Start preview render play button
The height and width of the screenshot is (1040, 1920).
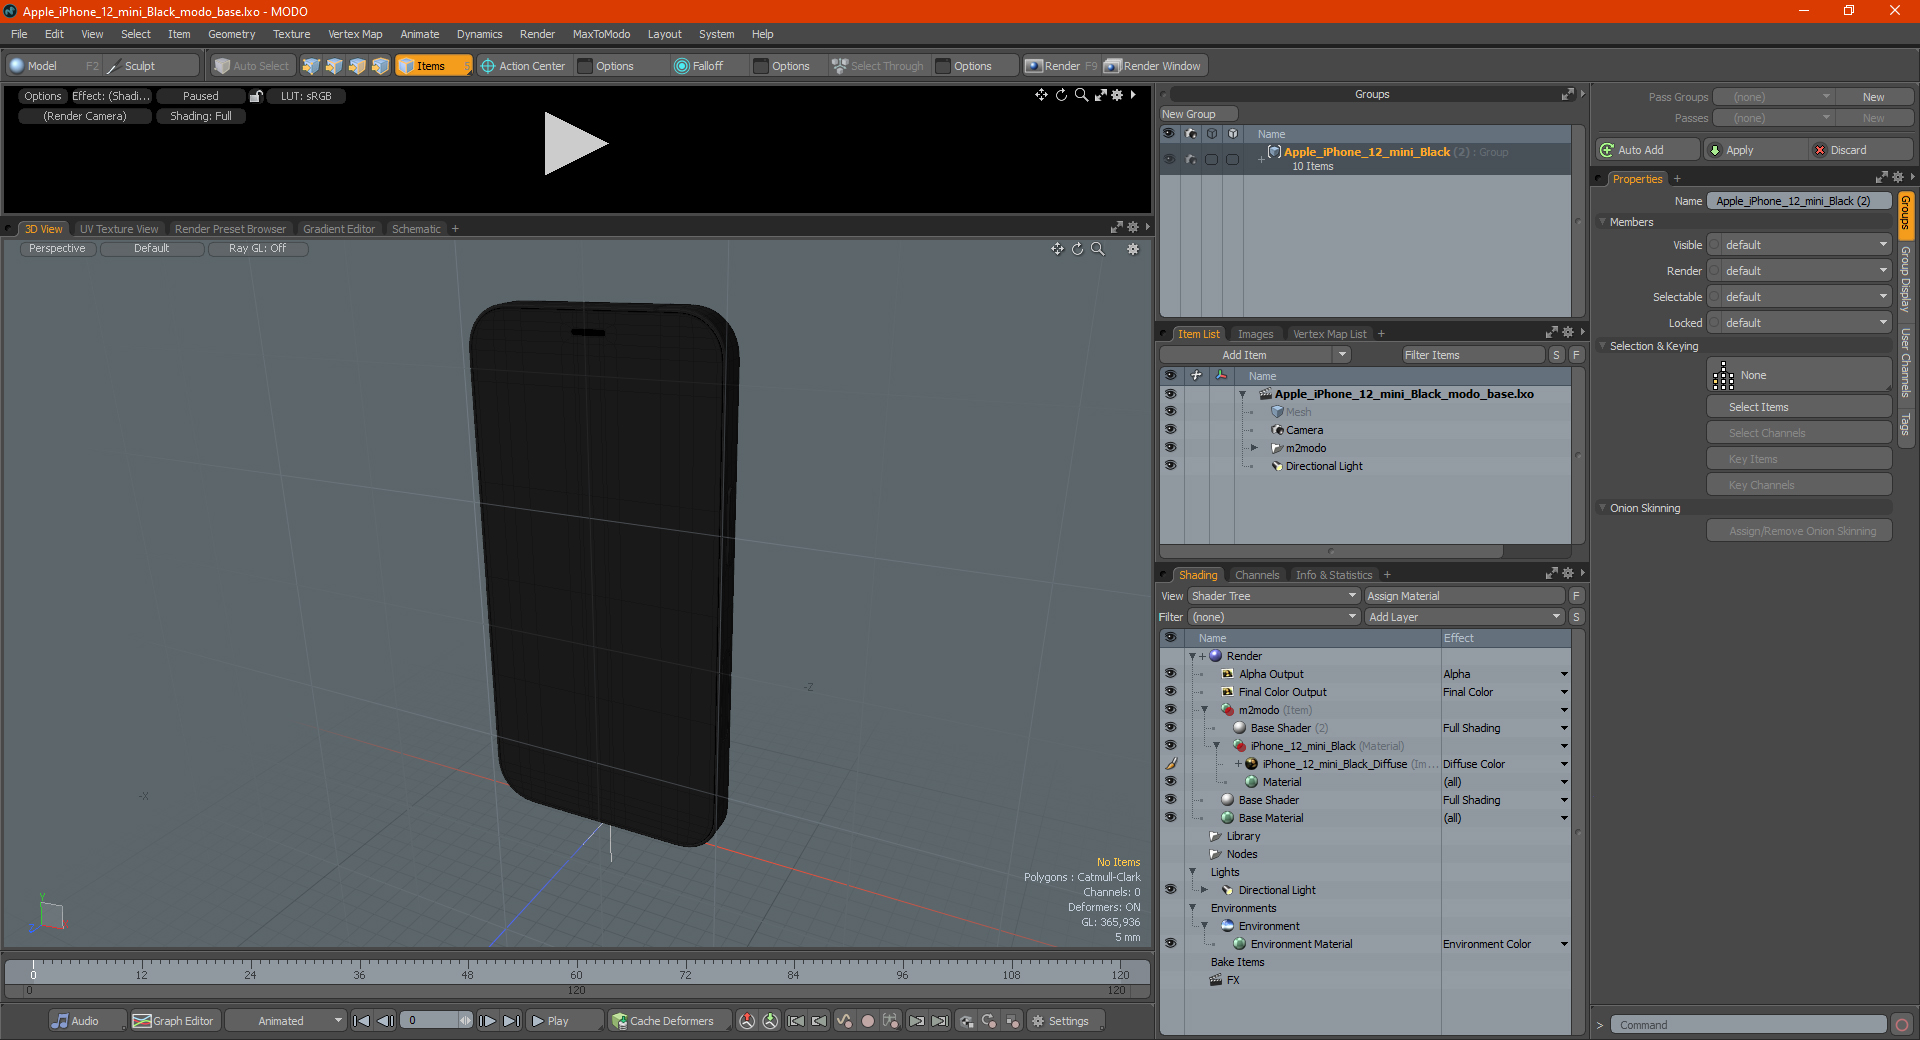(575, 144)
